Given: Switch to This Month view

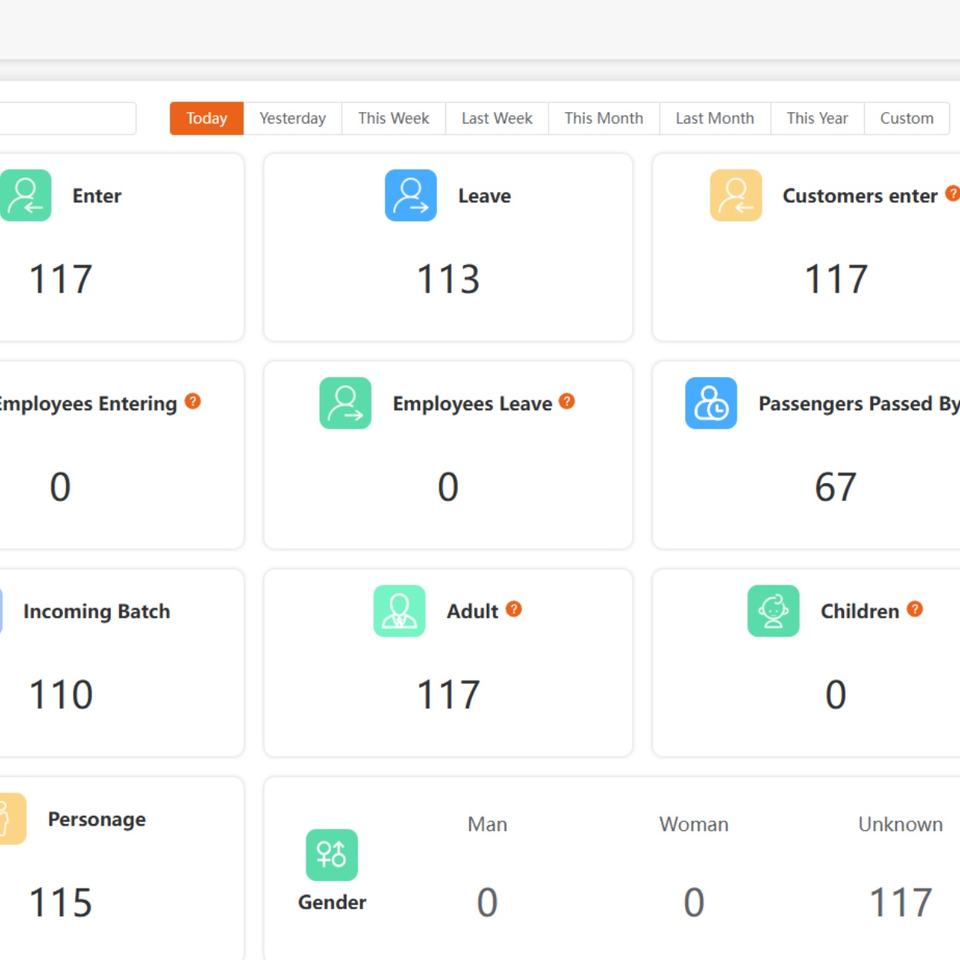Looking at the screenshot, I should click(603, 118).
